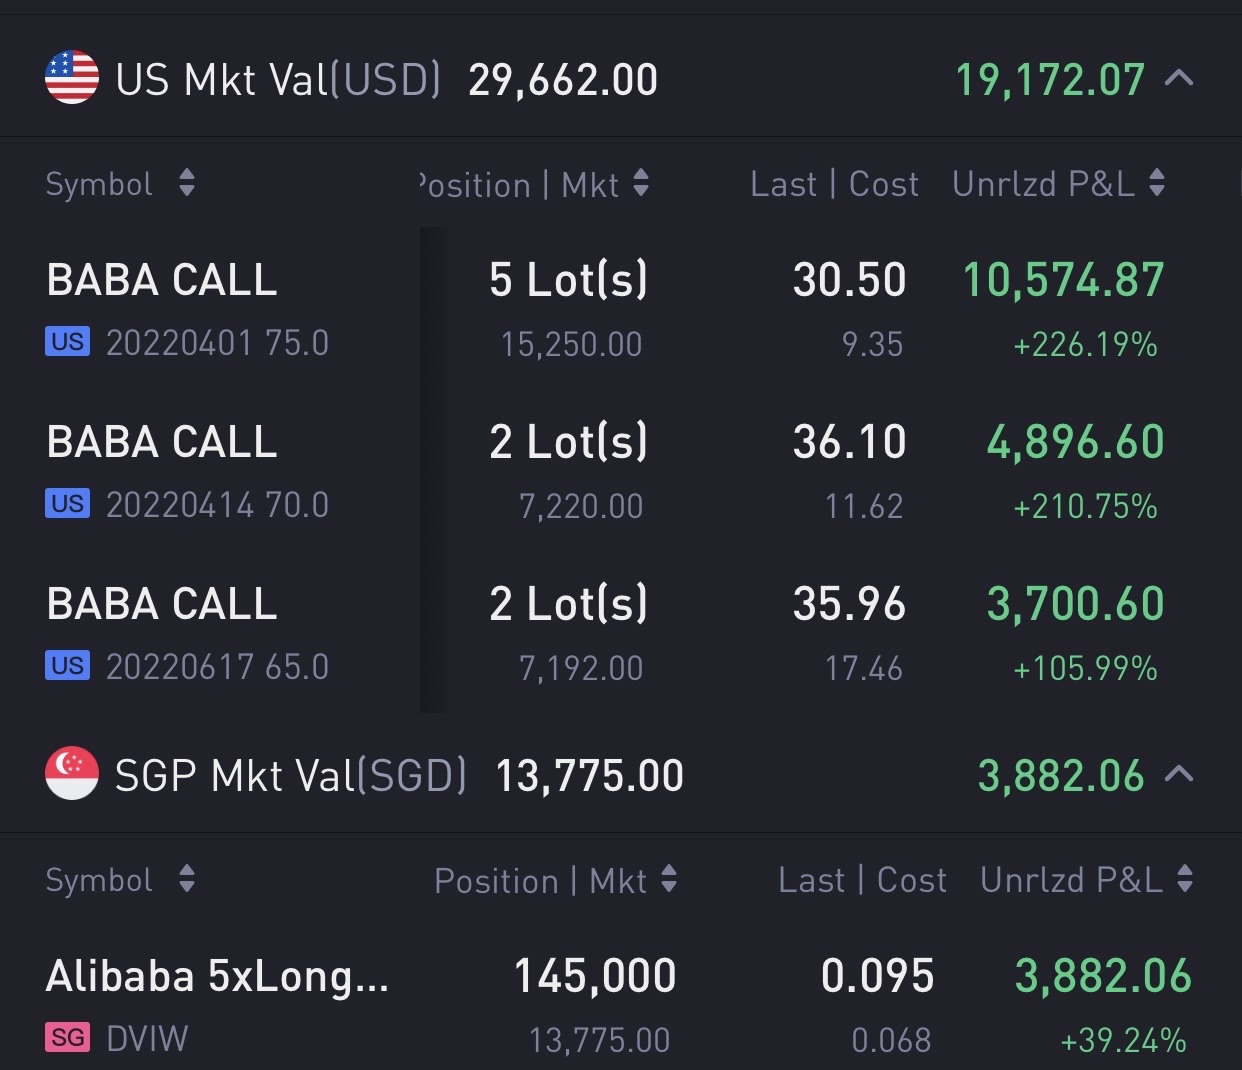Sort SGP holdings by Position/Mkt arrows
This screenshot has width=1242, height=1070.
coord(669,879)
